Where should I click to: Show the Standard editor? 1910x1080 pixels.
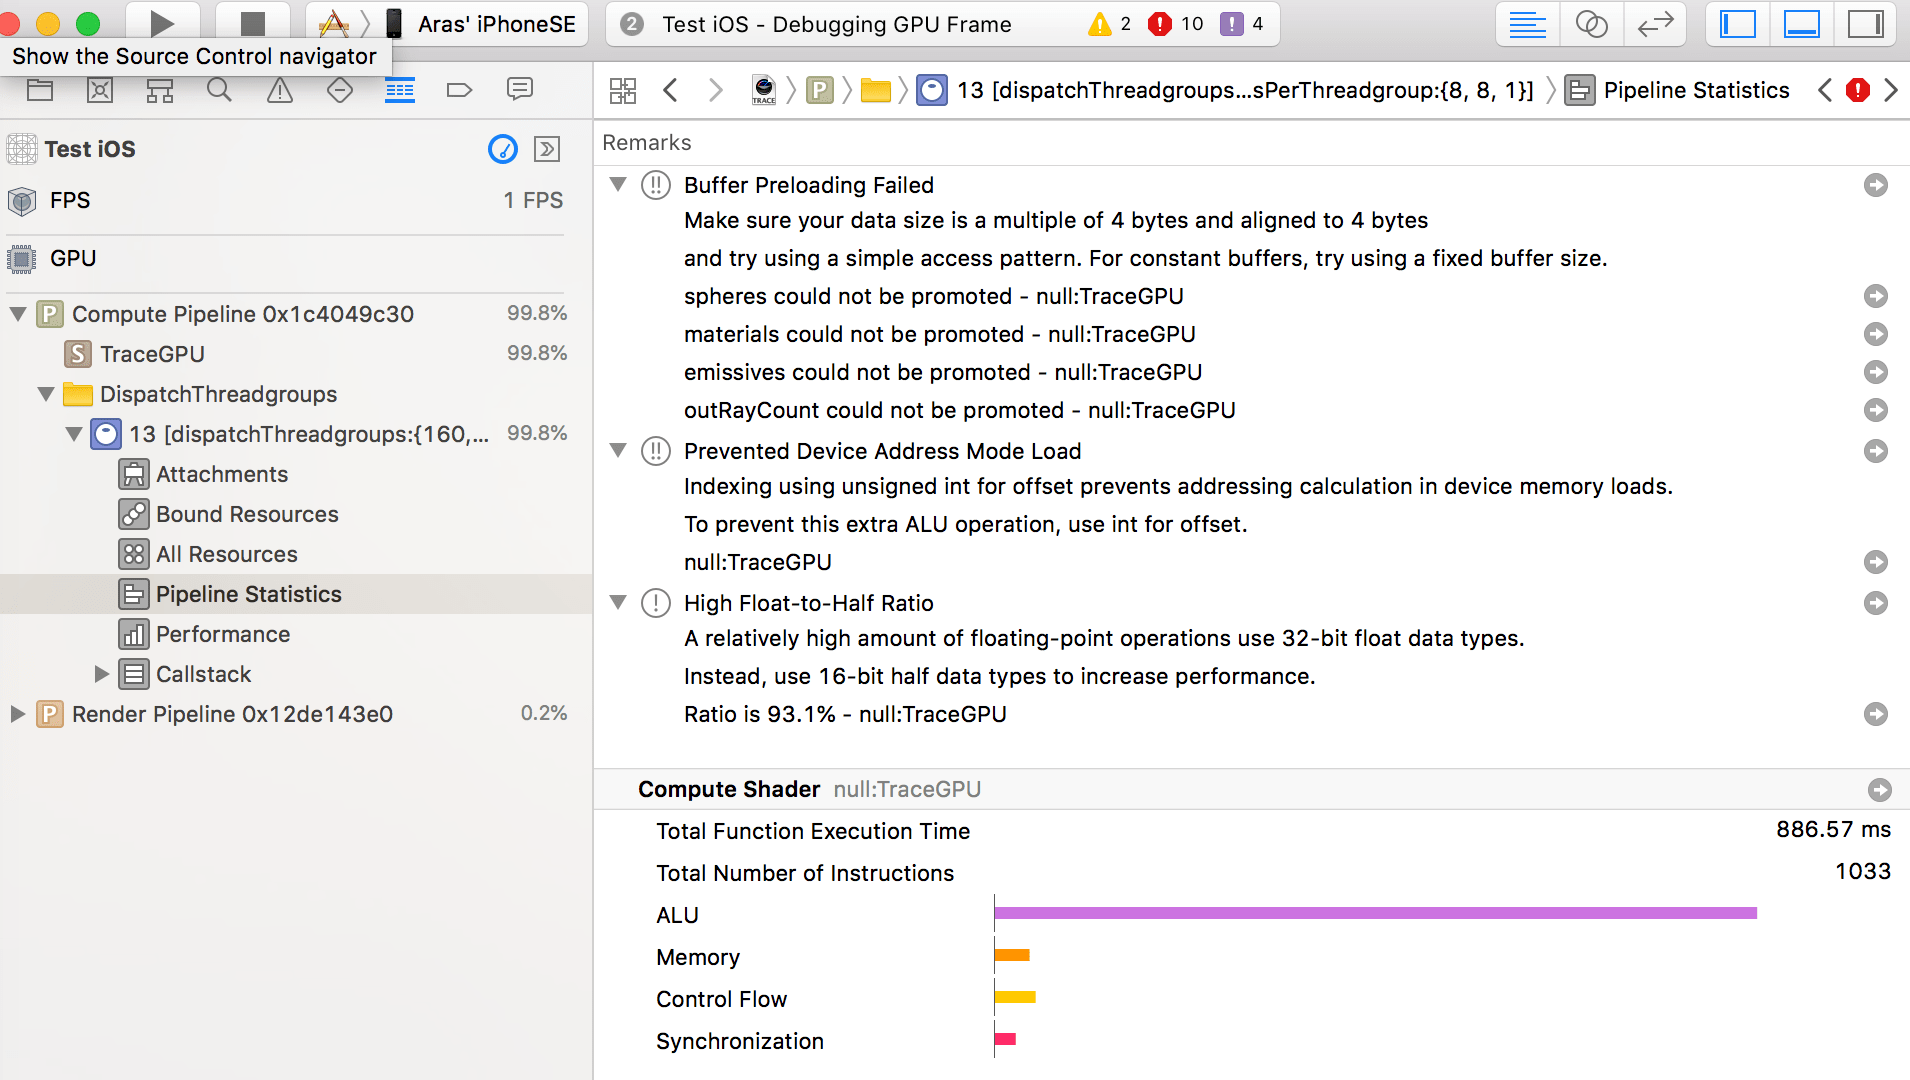(x=1528, y=24)
